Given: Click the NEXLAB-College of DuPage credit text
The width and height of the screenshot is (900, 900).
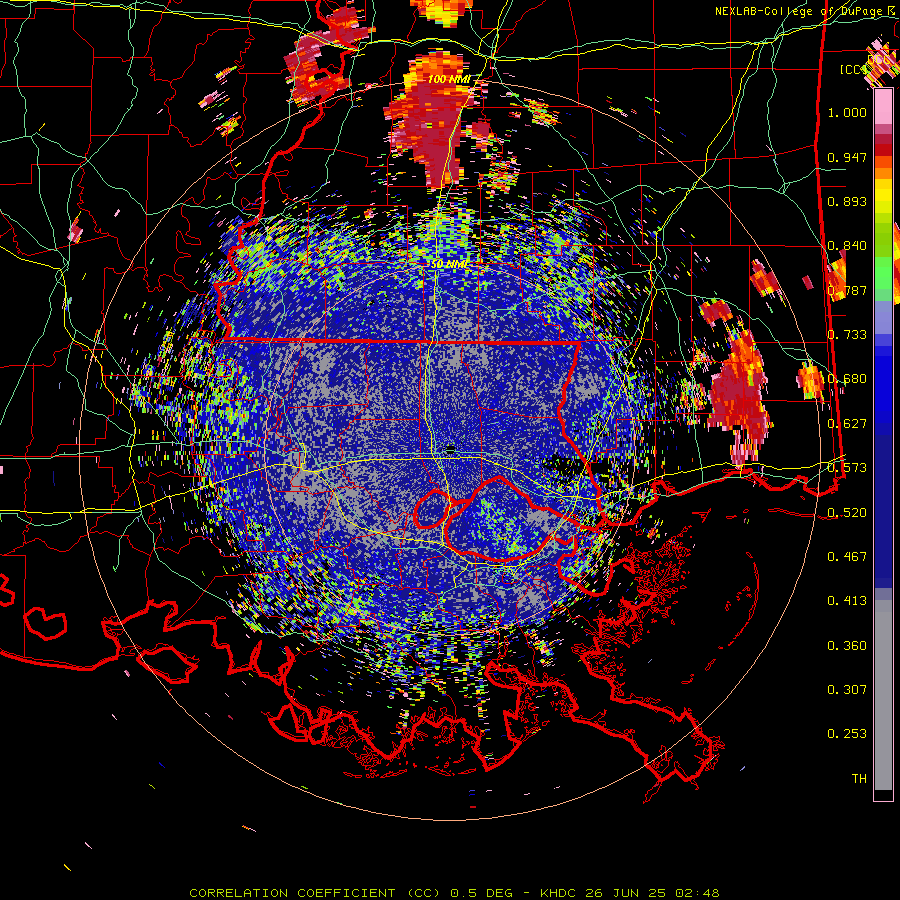Looking at the screenshot, I should tap(800, 11).
